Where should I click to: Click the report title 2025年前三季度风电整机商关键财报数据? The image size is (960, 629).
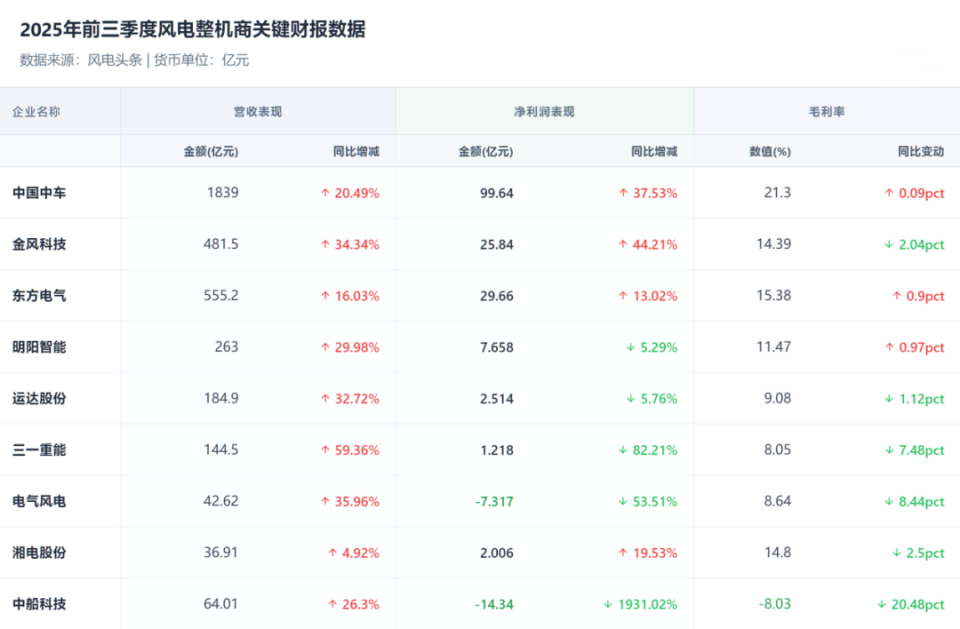click(x=192, y=30)
